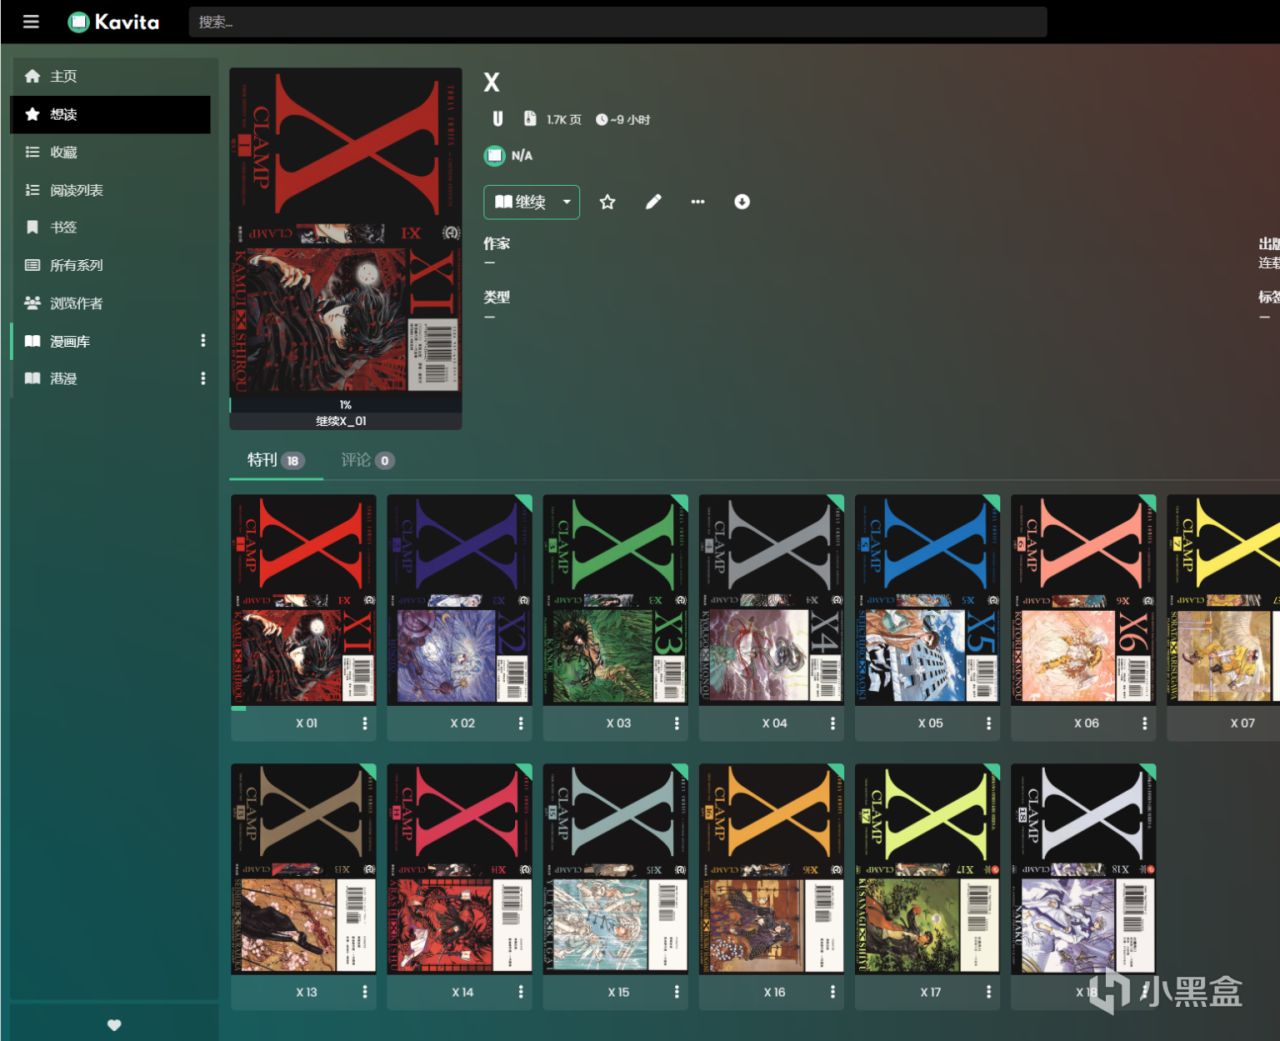This screenshot has width=1280, height=1041.
Task: Open the 漫画库 library options menu
Action: [x=203, y=341]
